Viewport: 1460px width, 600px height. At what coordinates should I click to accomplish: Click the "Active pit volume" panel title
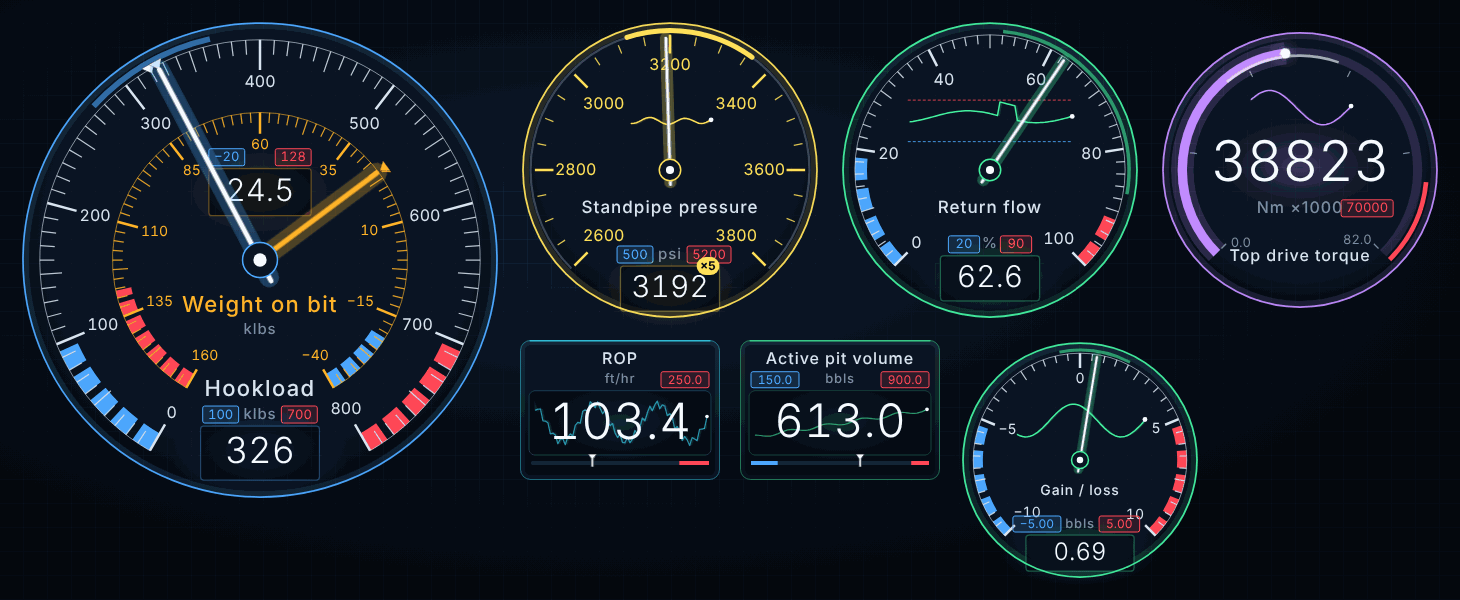tap(840, 358)
